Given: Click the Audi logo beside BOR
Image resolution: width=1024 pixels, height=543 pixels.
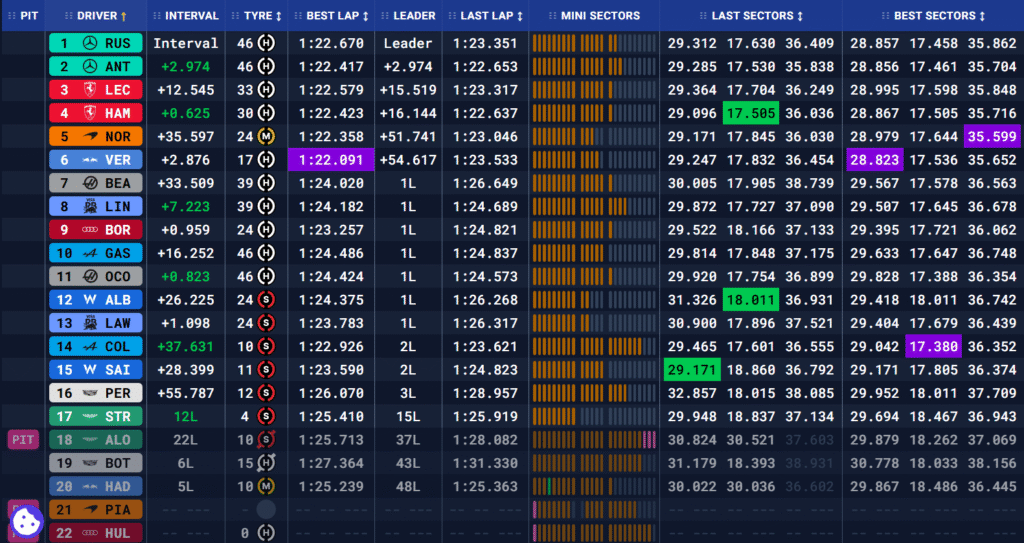Looking at the screenshot, I should (91, 229).
